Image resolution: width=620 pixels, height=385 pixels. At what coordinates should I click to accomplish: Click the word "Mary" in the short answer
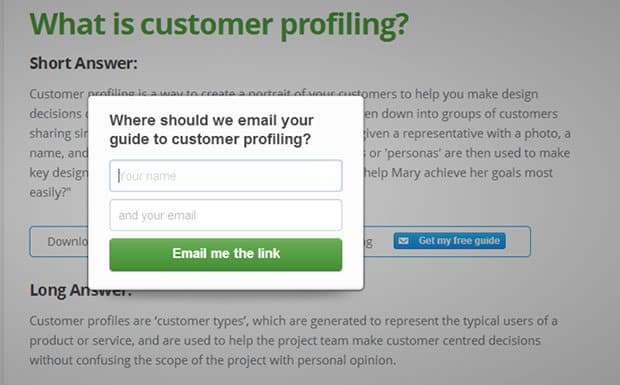406,173
